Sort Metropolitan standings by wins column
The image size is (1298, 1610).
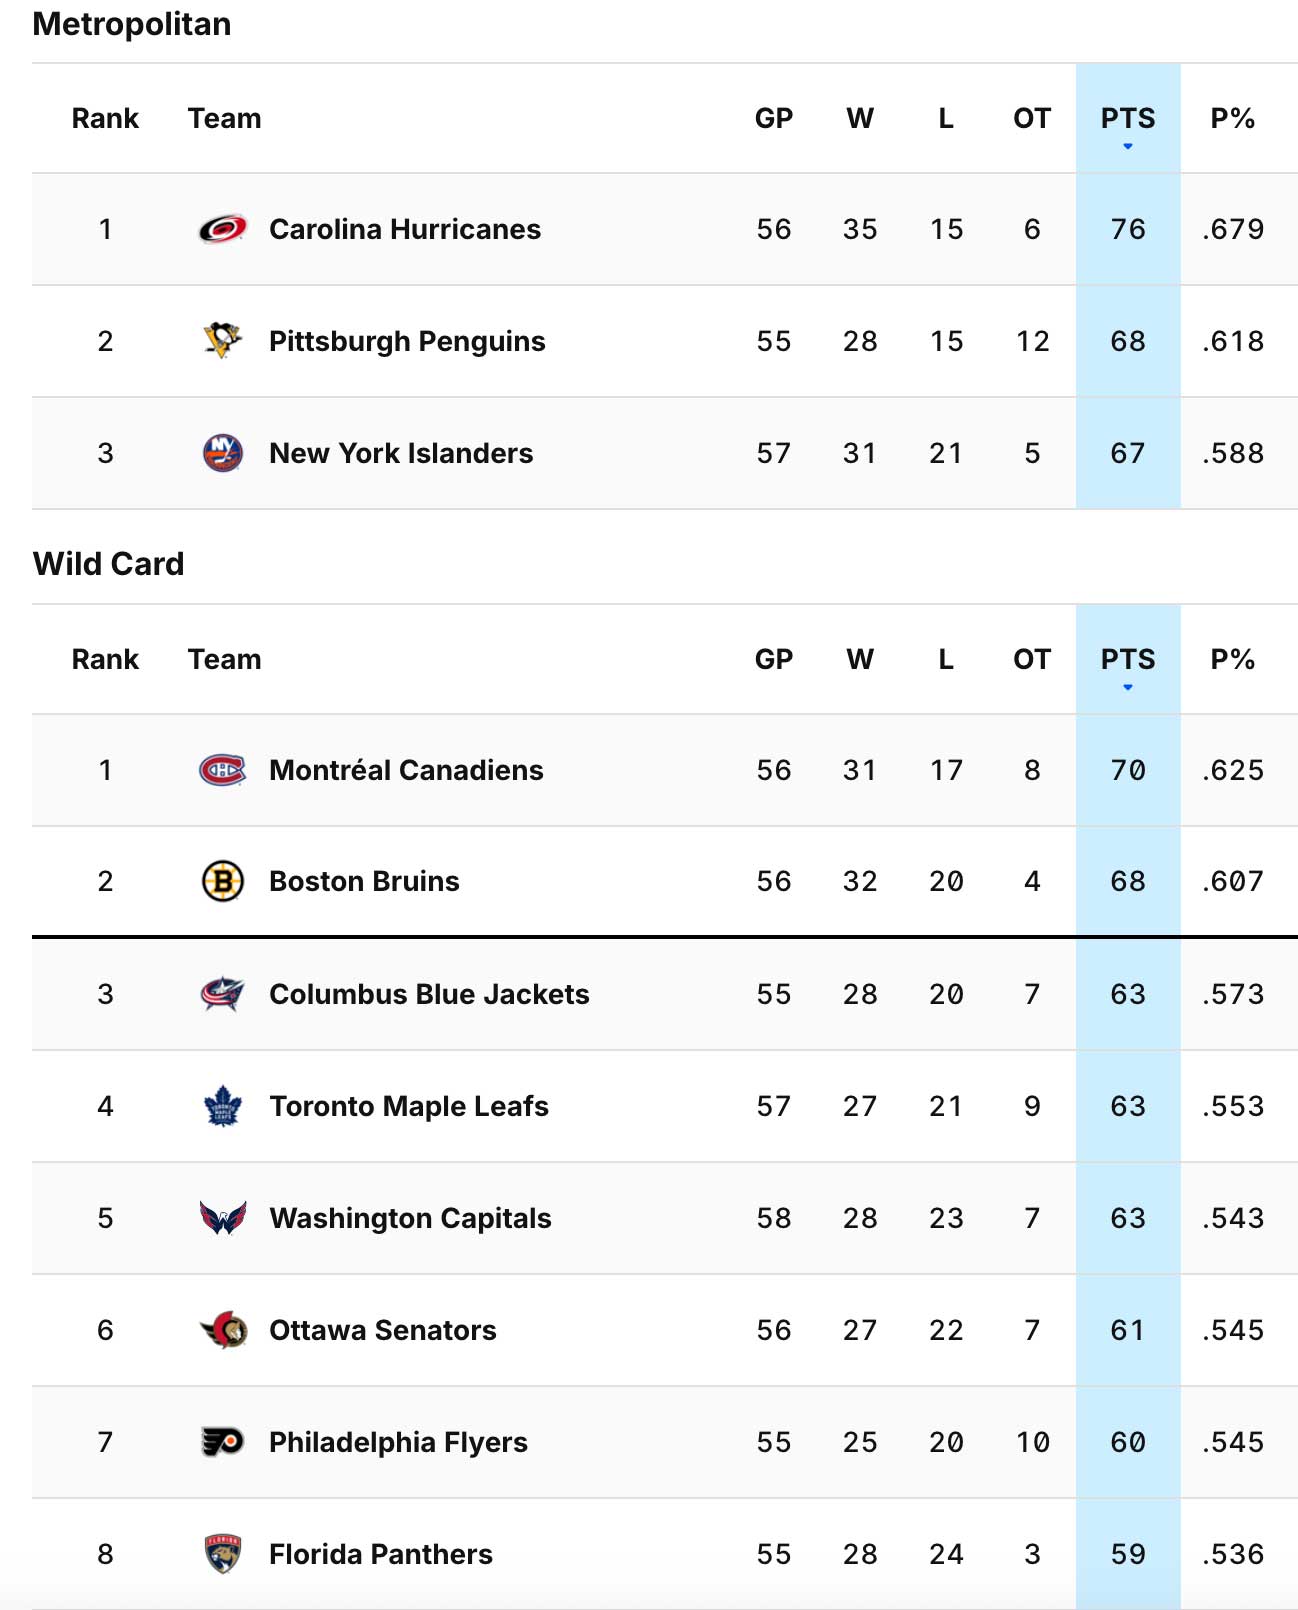click(860, 117)
